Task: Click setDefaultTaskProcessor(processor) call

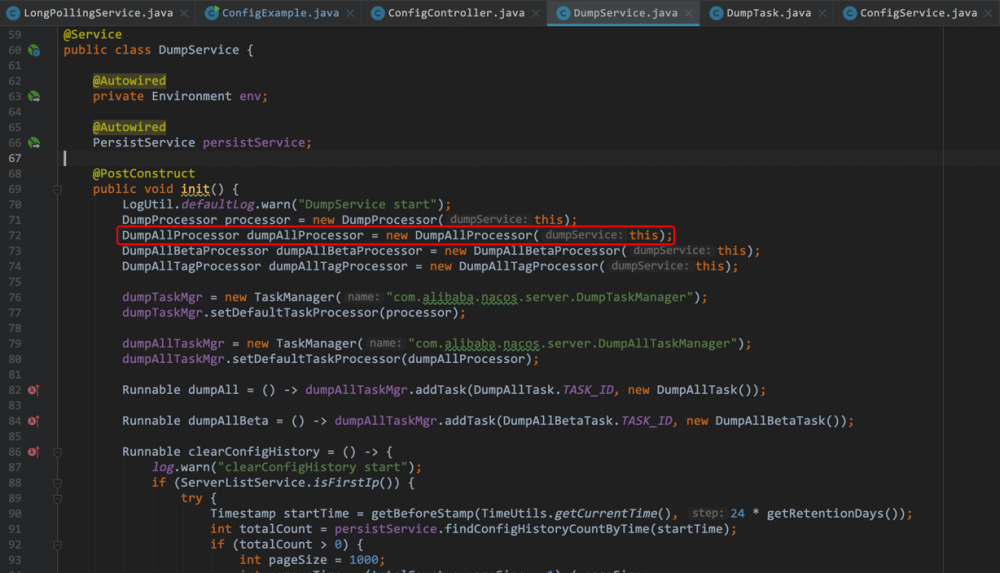Action: 334,313
